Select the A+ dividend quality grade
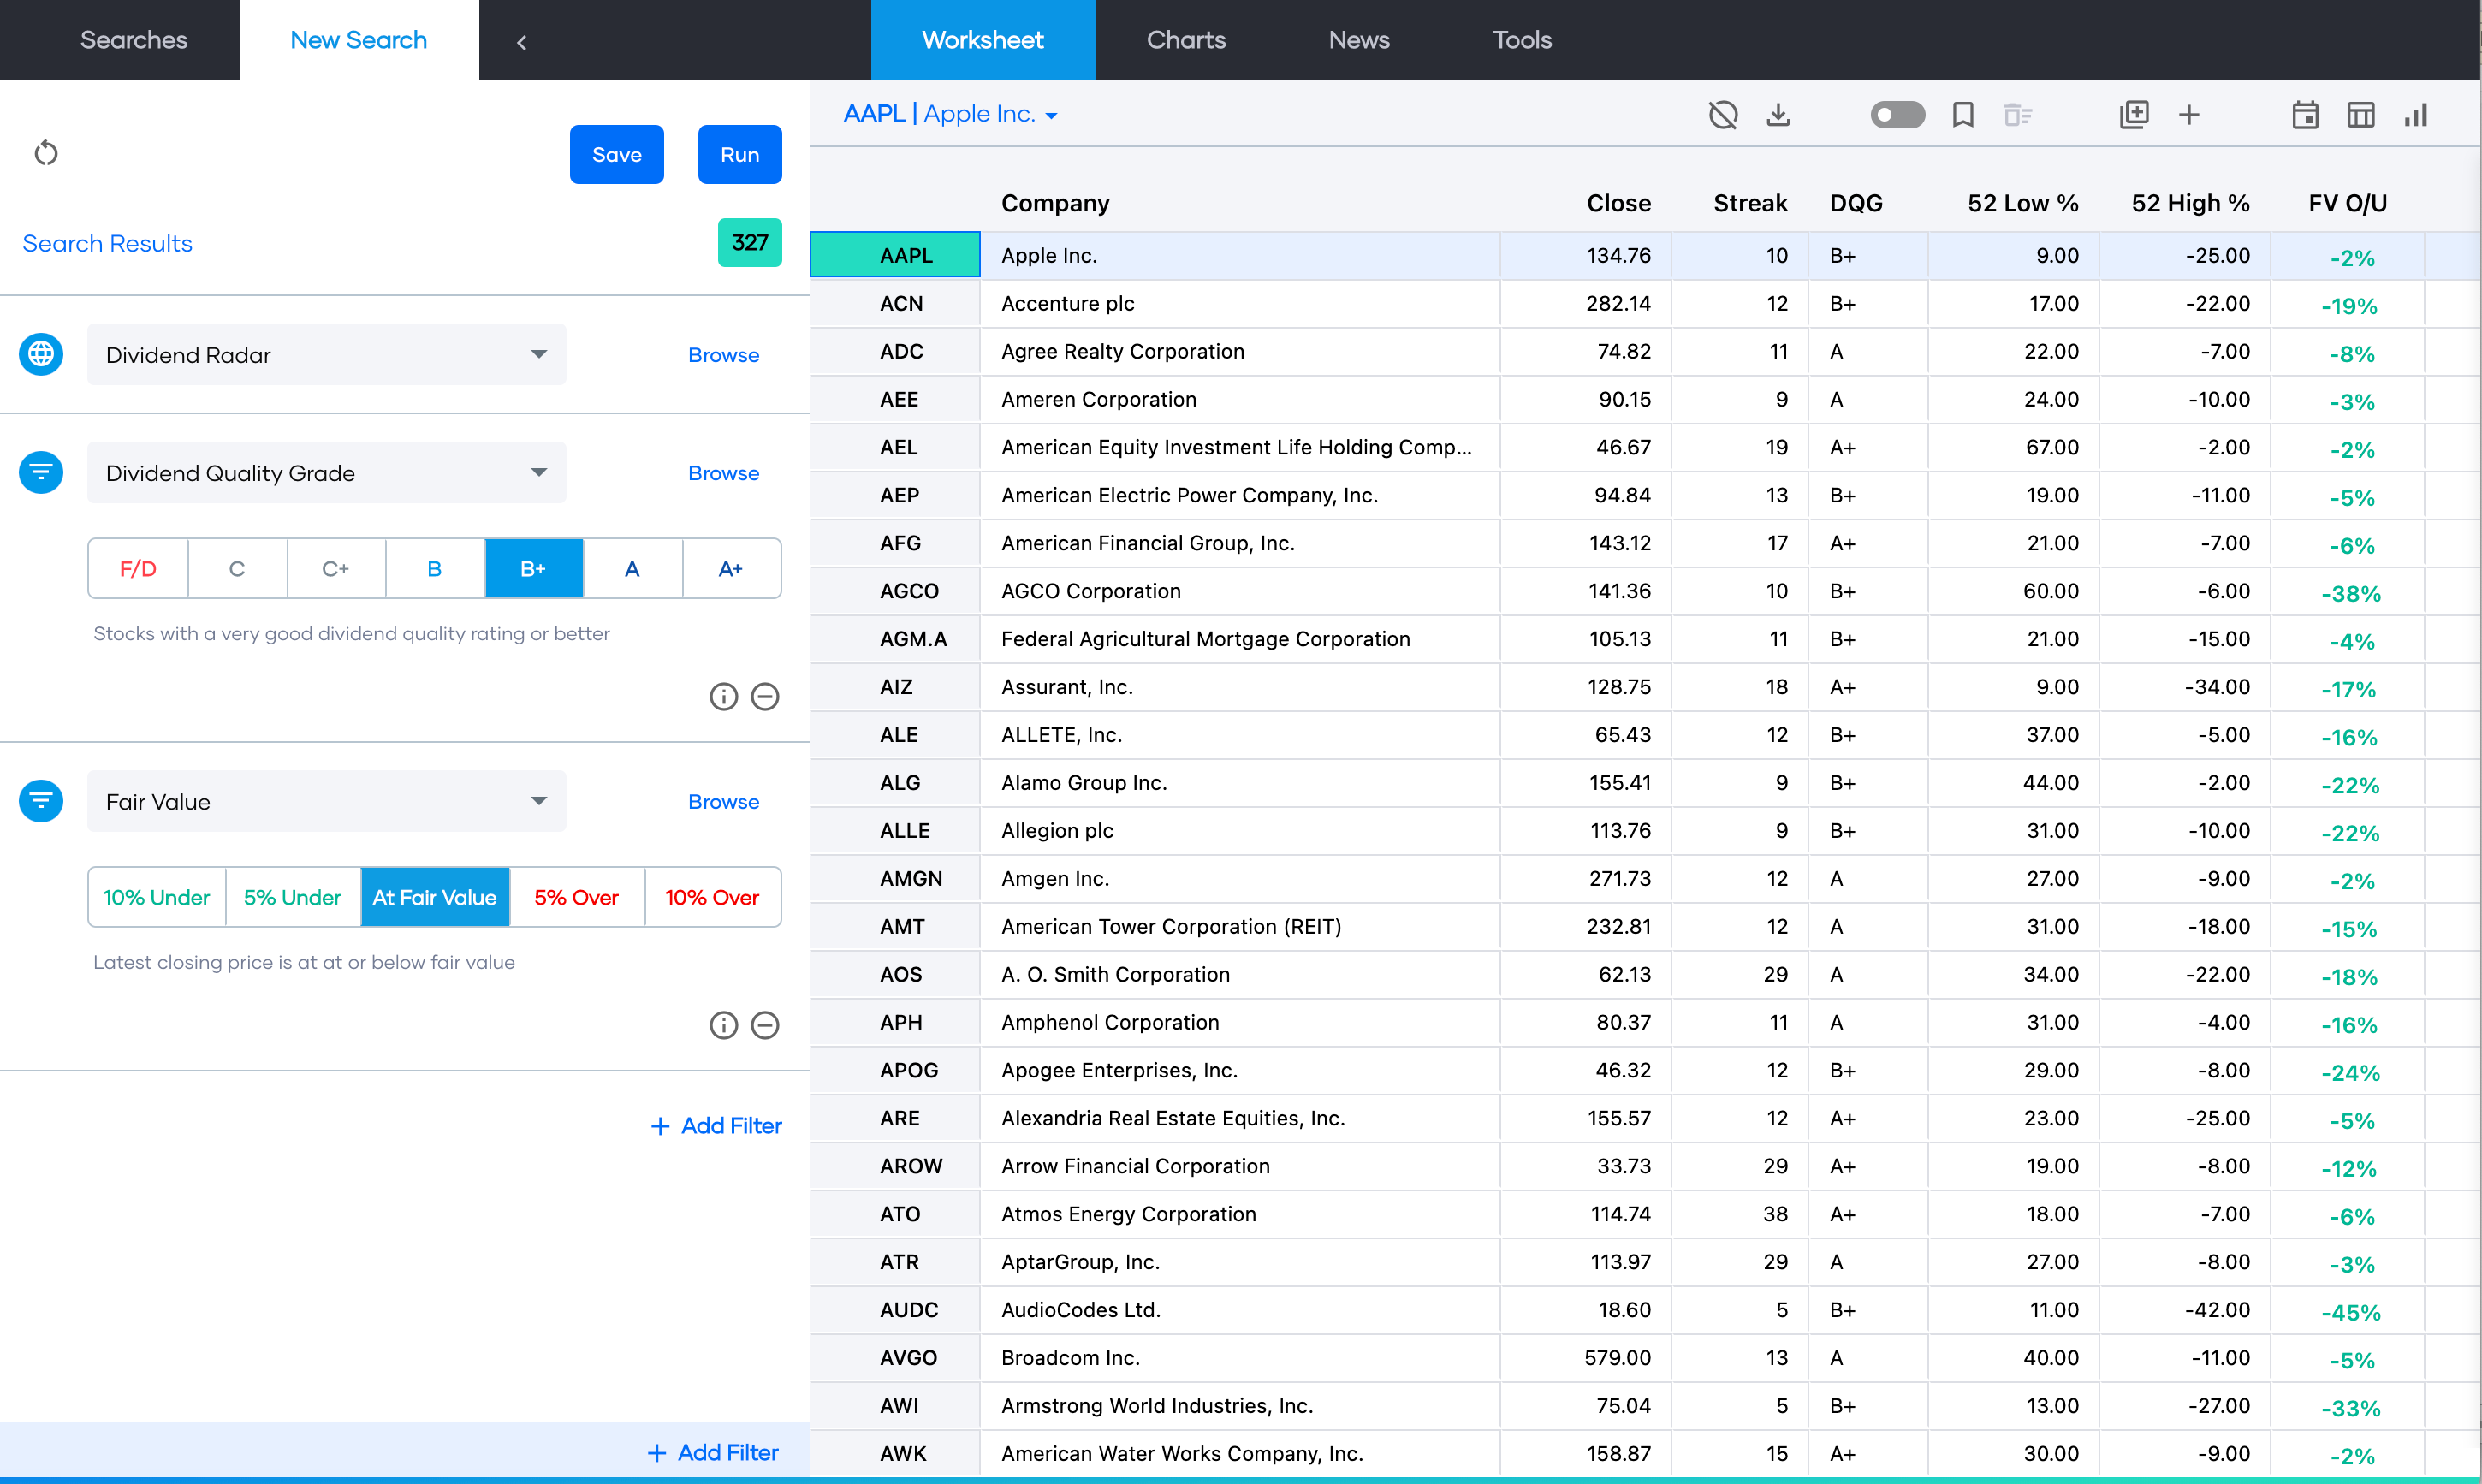This screenshot has height=1484, width=2482. click(x=731, y=569)
